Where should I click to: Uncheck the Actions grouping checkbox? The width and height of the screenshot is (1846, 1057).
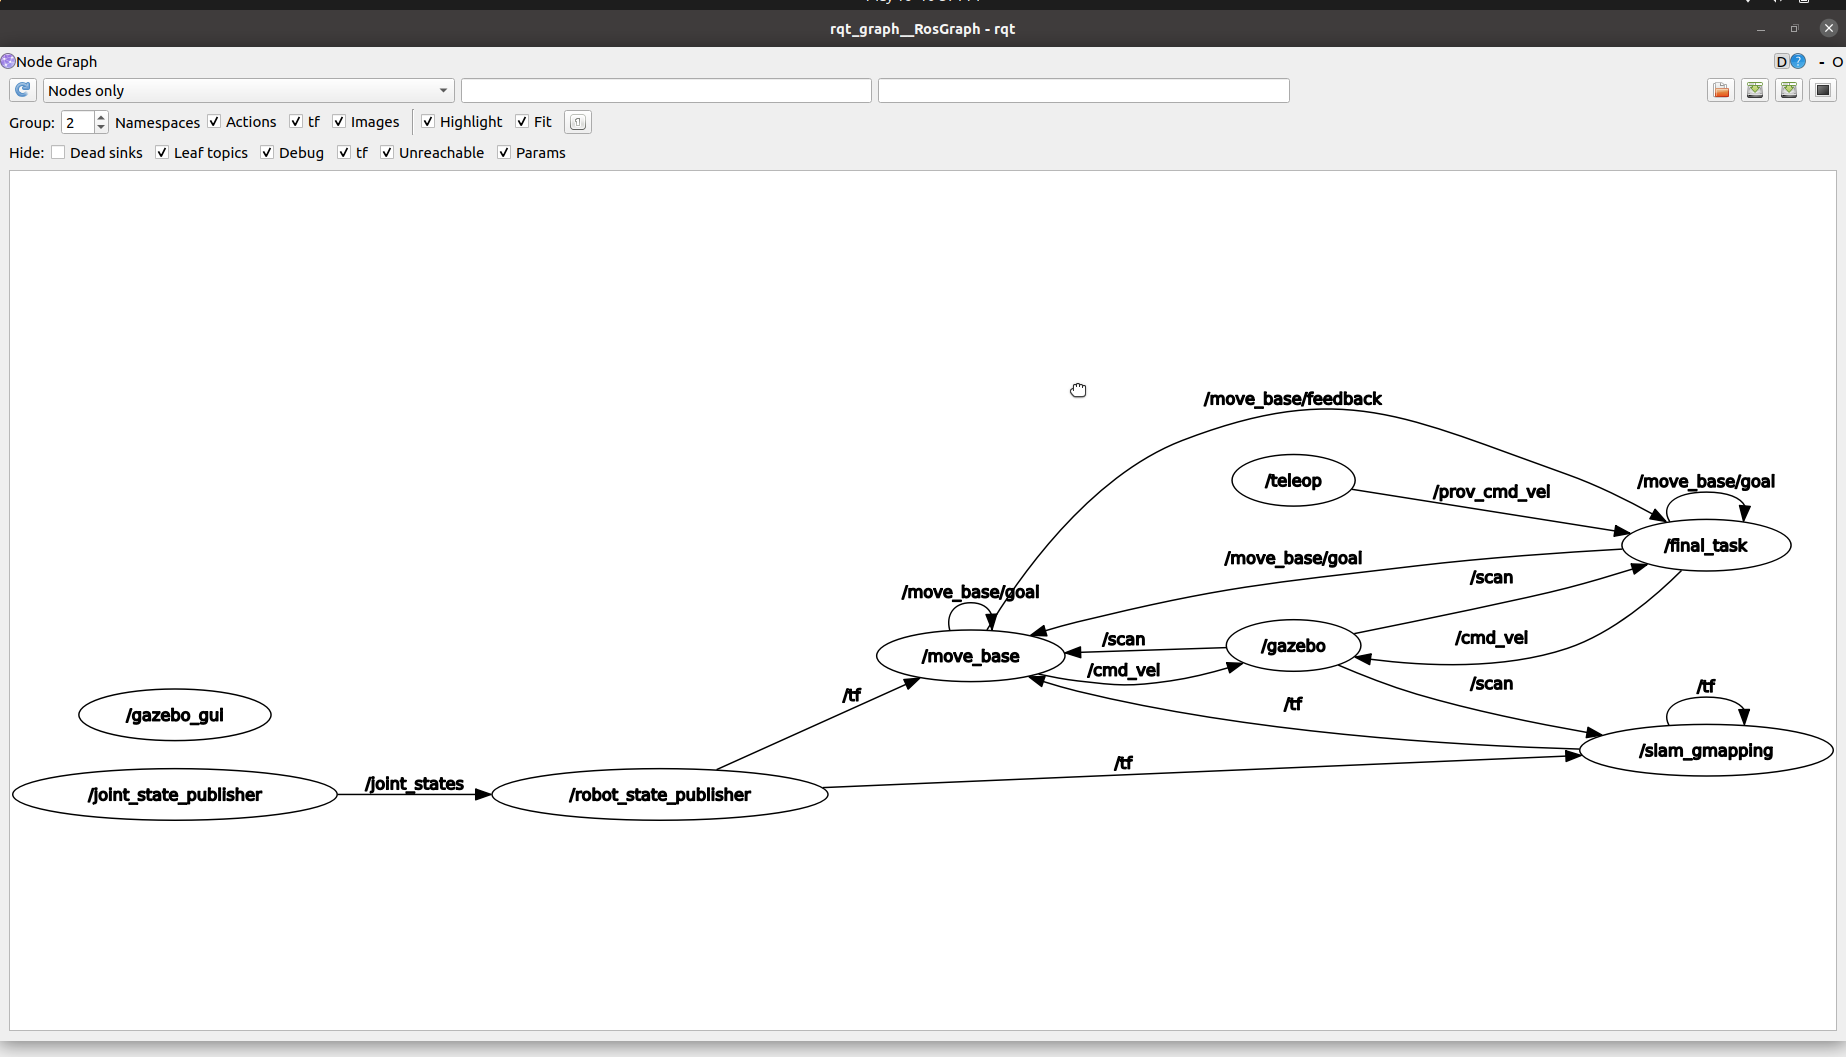(x=214, y=121)
